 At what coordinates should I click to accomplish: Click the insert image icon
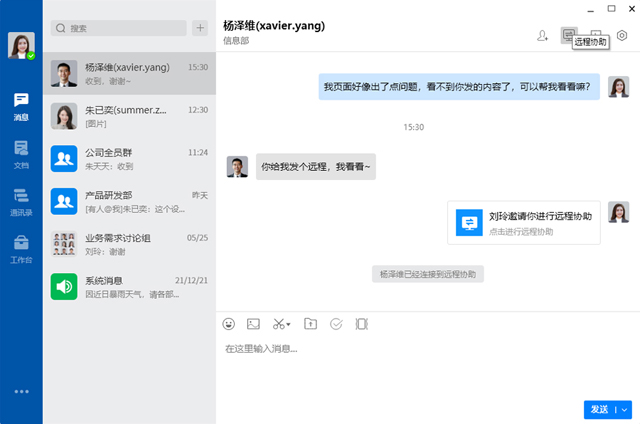click(x=254, y=323)
